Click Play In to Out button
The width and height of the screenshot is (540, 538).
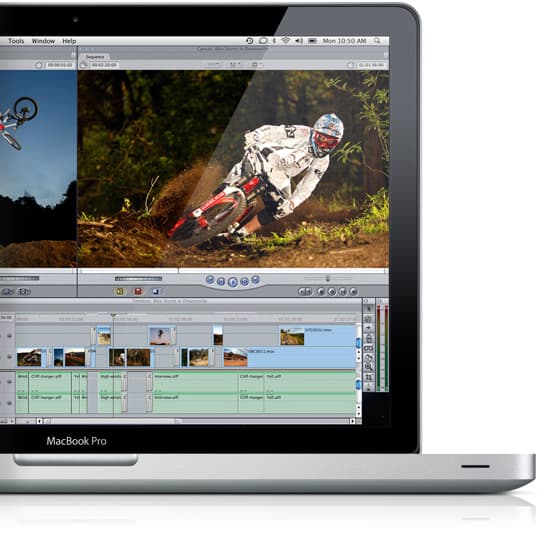[221, 282]
